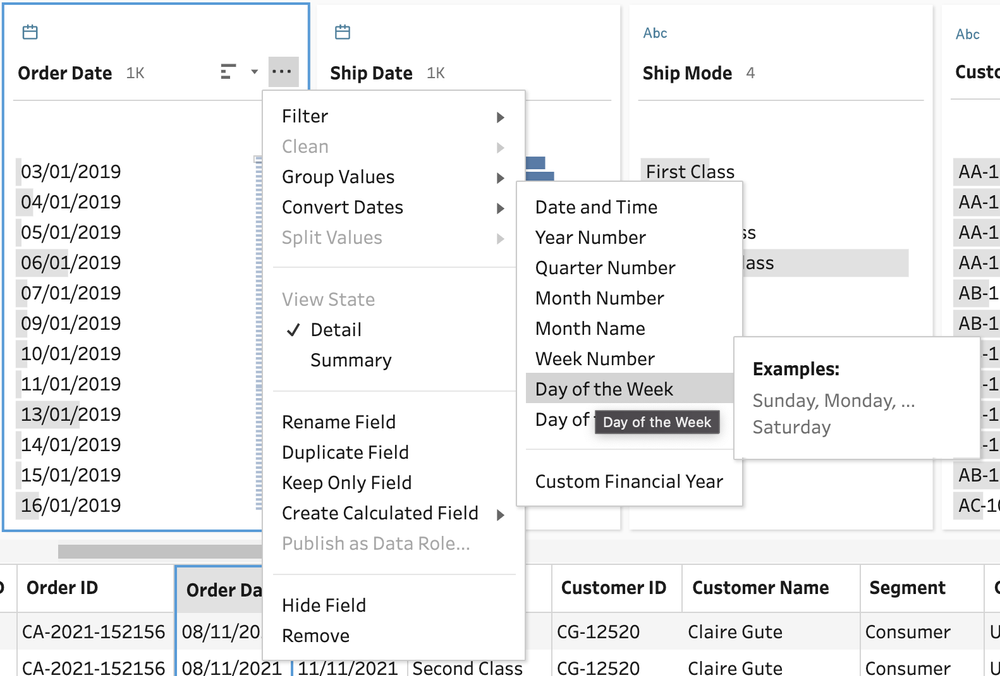Select Duplicate Field
Viewport: 1000px width, 676px height.
(x=345, y=452)
